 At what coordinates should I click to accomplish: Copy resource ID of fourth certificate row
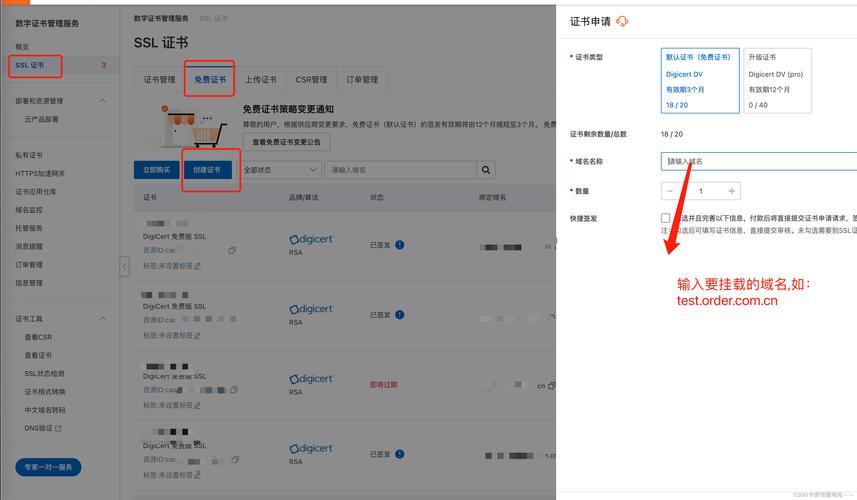[235, 460]
